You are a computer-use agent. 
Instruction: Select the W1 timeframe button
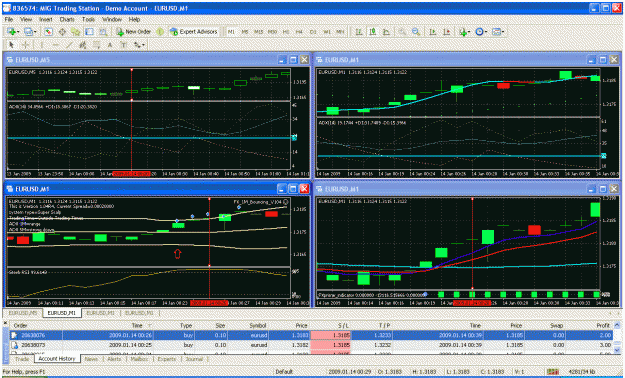327,32
